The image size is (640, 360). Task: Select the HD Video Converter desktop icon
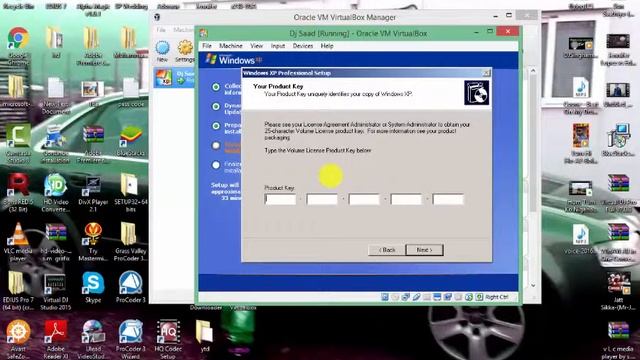click(x=56, y=193)
